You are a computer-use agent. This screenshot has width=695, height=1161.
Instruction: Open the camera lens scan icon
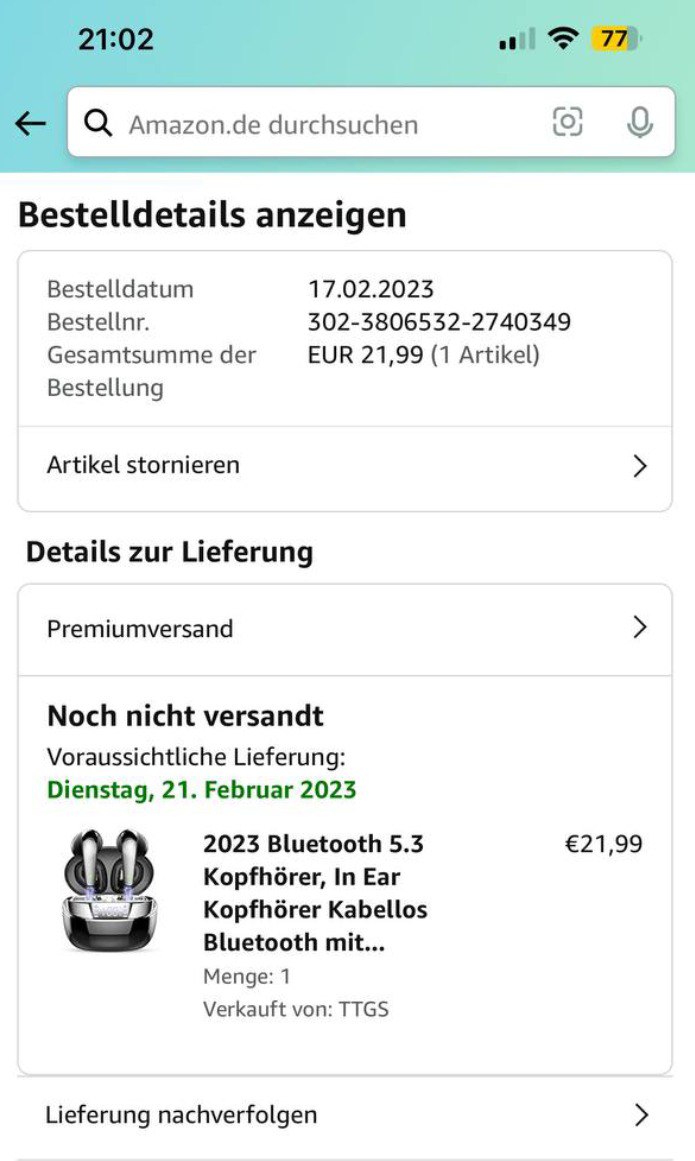[567, 122]
